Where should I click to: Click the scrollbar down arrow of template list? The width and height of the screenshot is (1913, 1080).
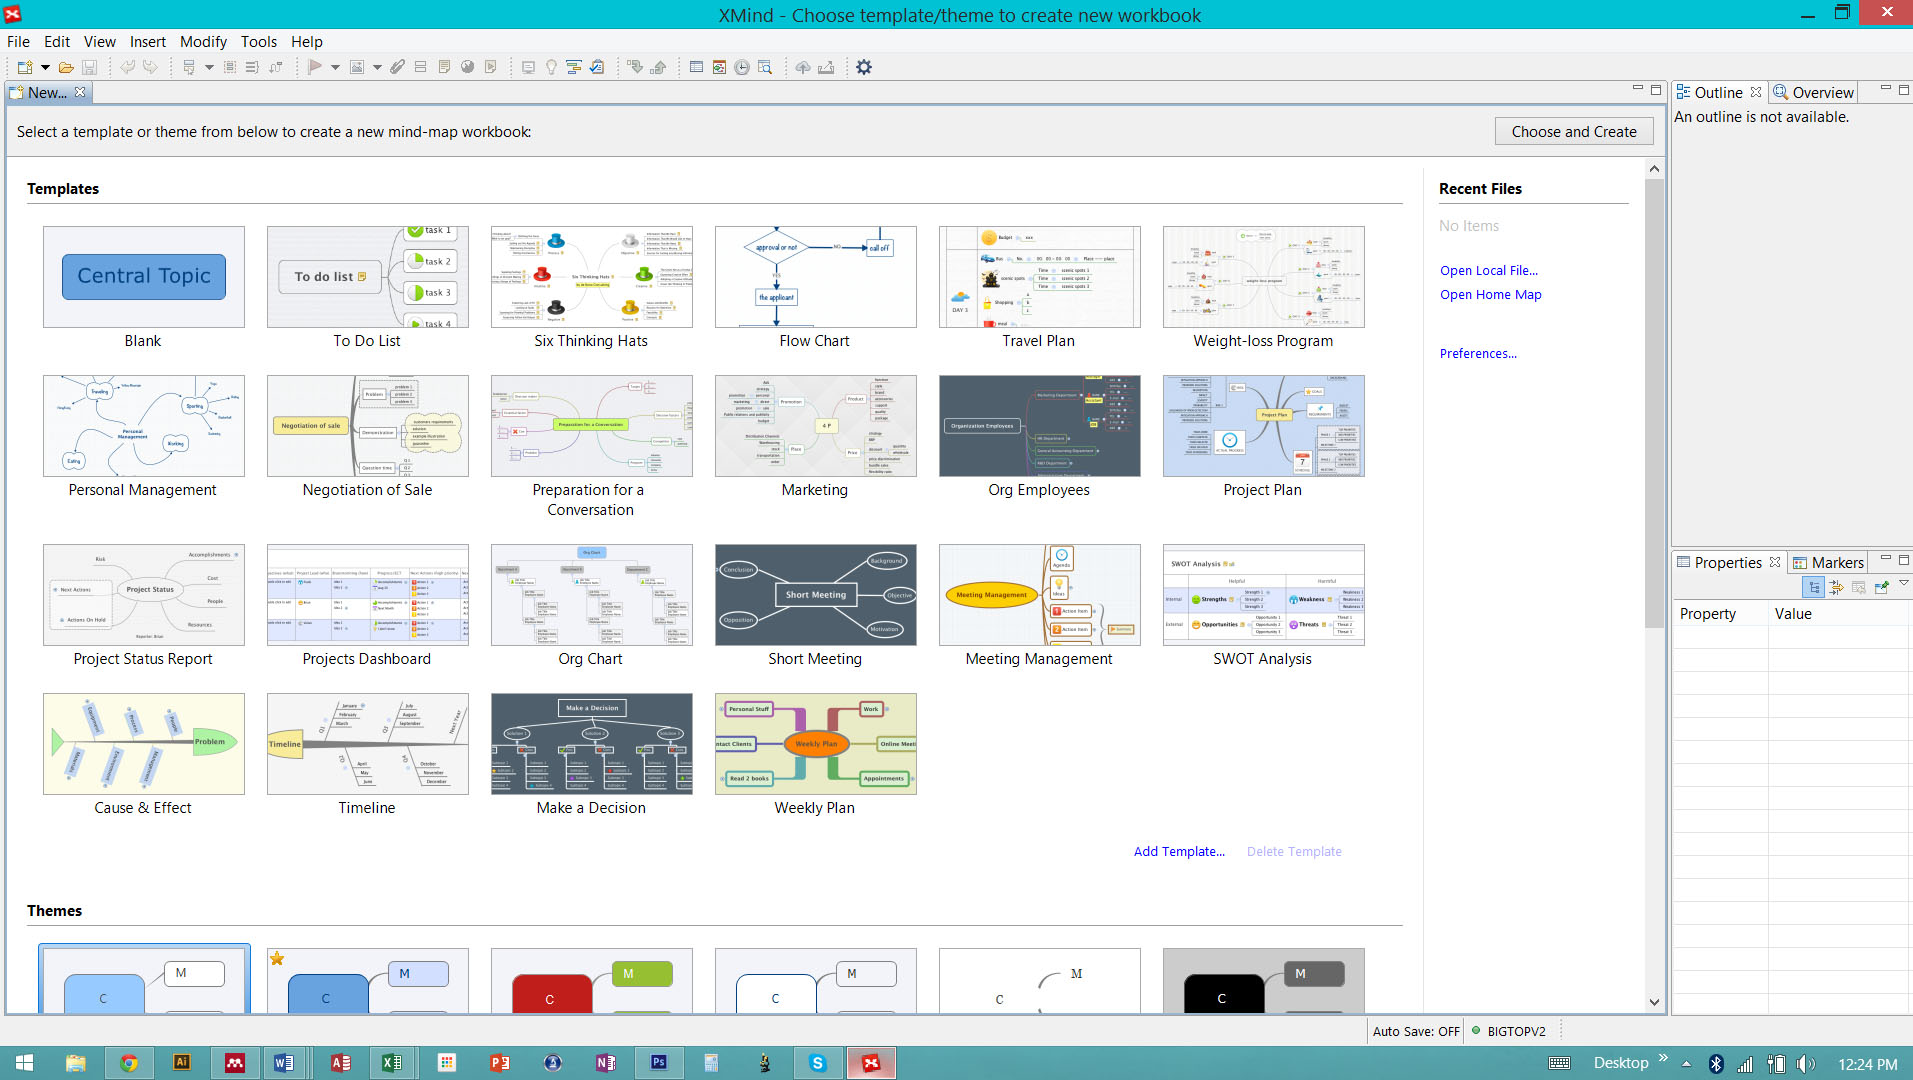point(1654,1002)
